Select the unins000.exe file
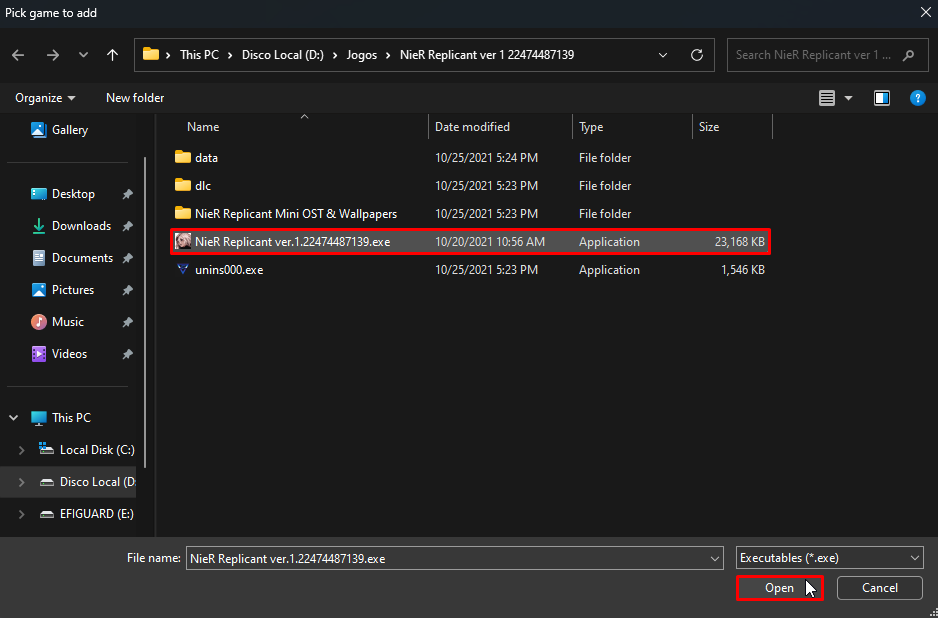Image resolution: width=938 pixels, height=618 pixels. coord(229,270)
